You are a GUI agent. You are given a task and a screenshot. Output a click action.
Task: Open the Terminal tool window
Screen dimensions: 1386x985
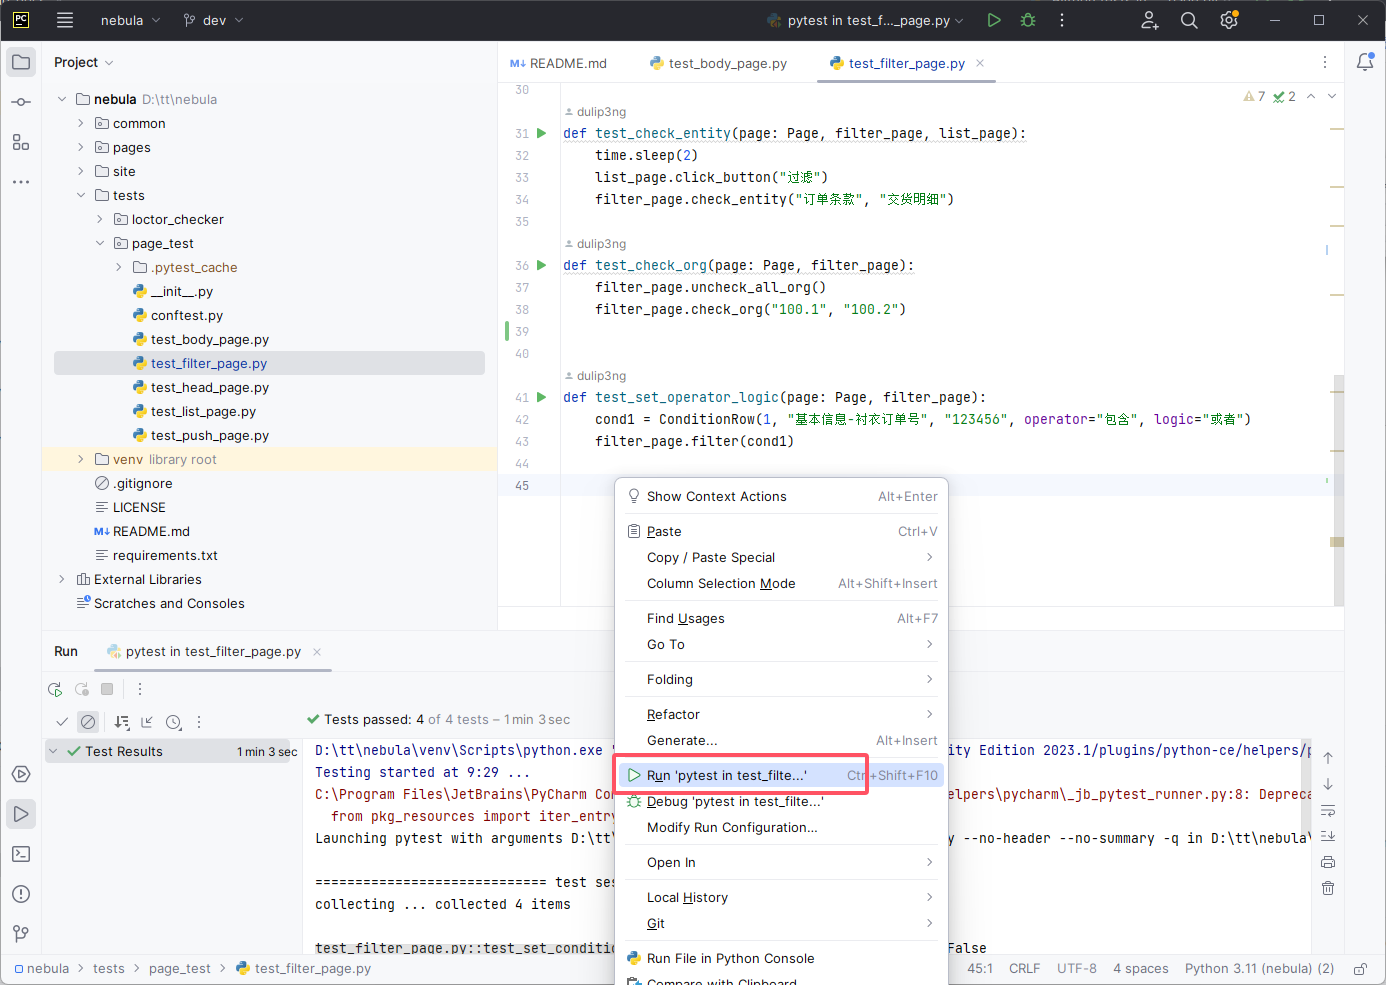pyautogui.click(x=21, y=854)
